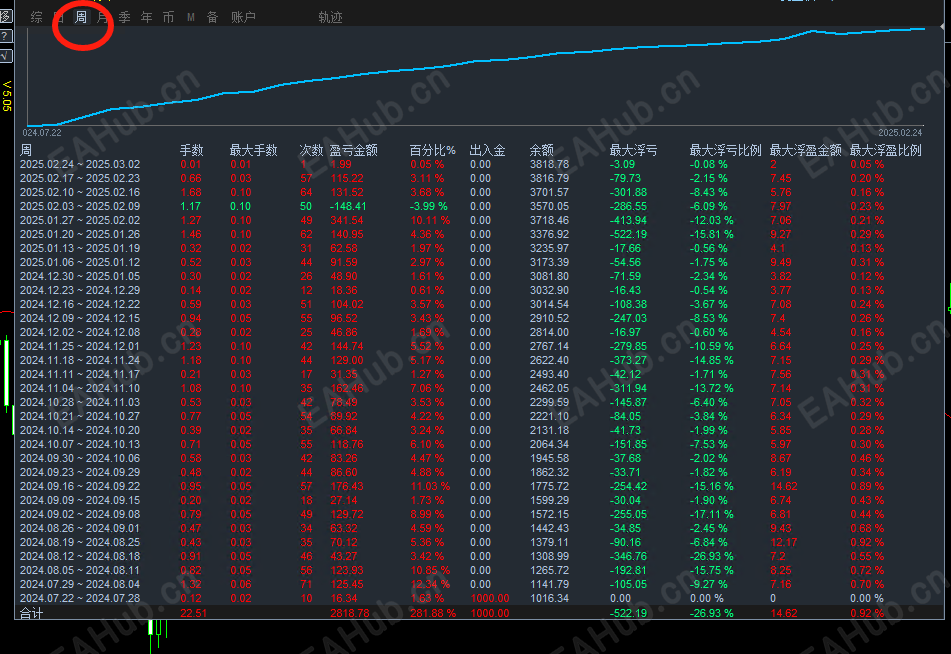Click the 周 column header
Screen dimensions: 951x654
[x=26, y=150]
